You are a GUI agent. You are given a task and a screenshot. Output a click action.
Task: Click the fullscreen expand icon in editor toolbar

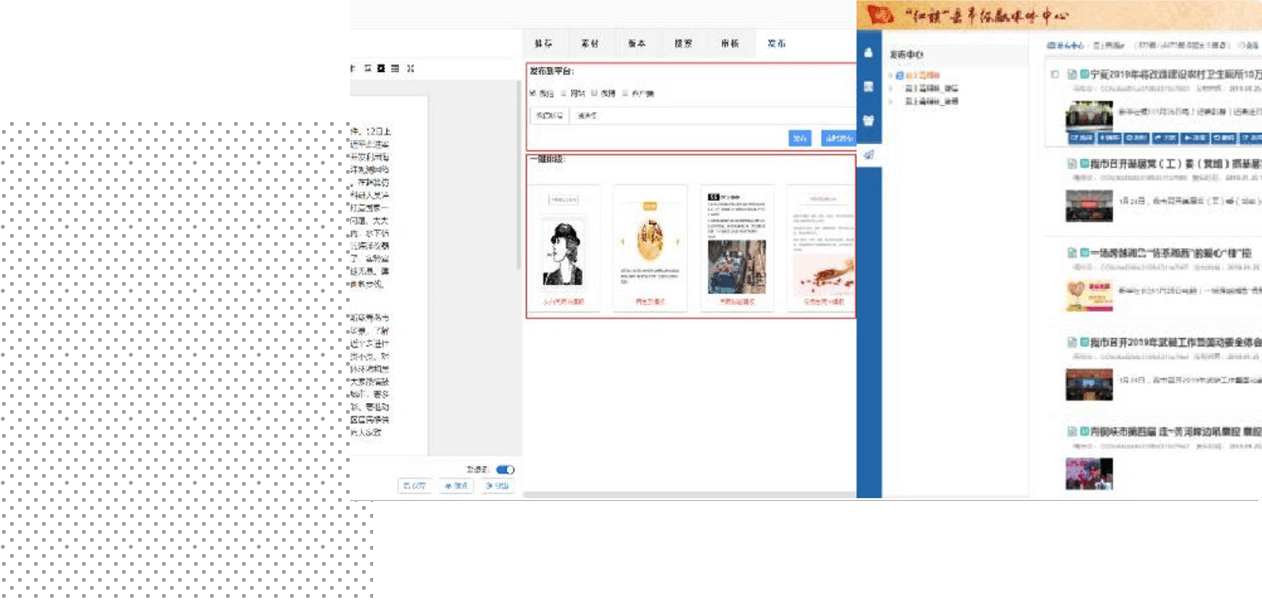coord(410,68)
